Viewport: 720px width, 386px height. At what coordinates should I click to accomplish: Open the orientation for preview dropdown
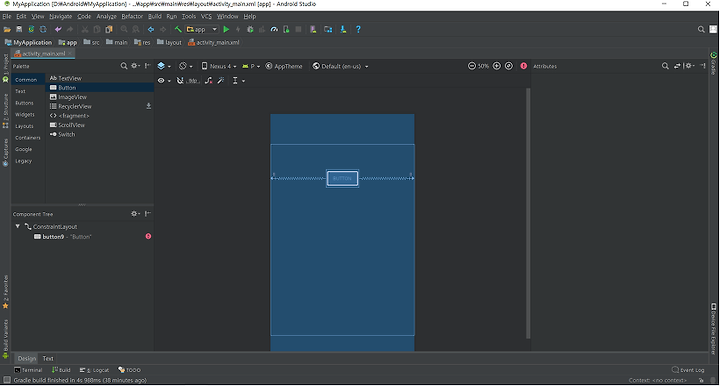[x=186, y=66]
